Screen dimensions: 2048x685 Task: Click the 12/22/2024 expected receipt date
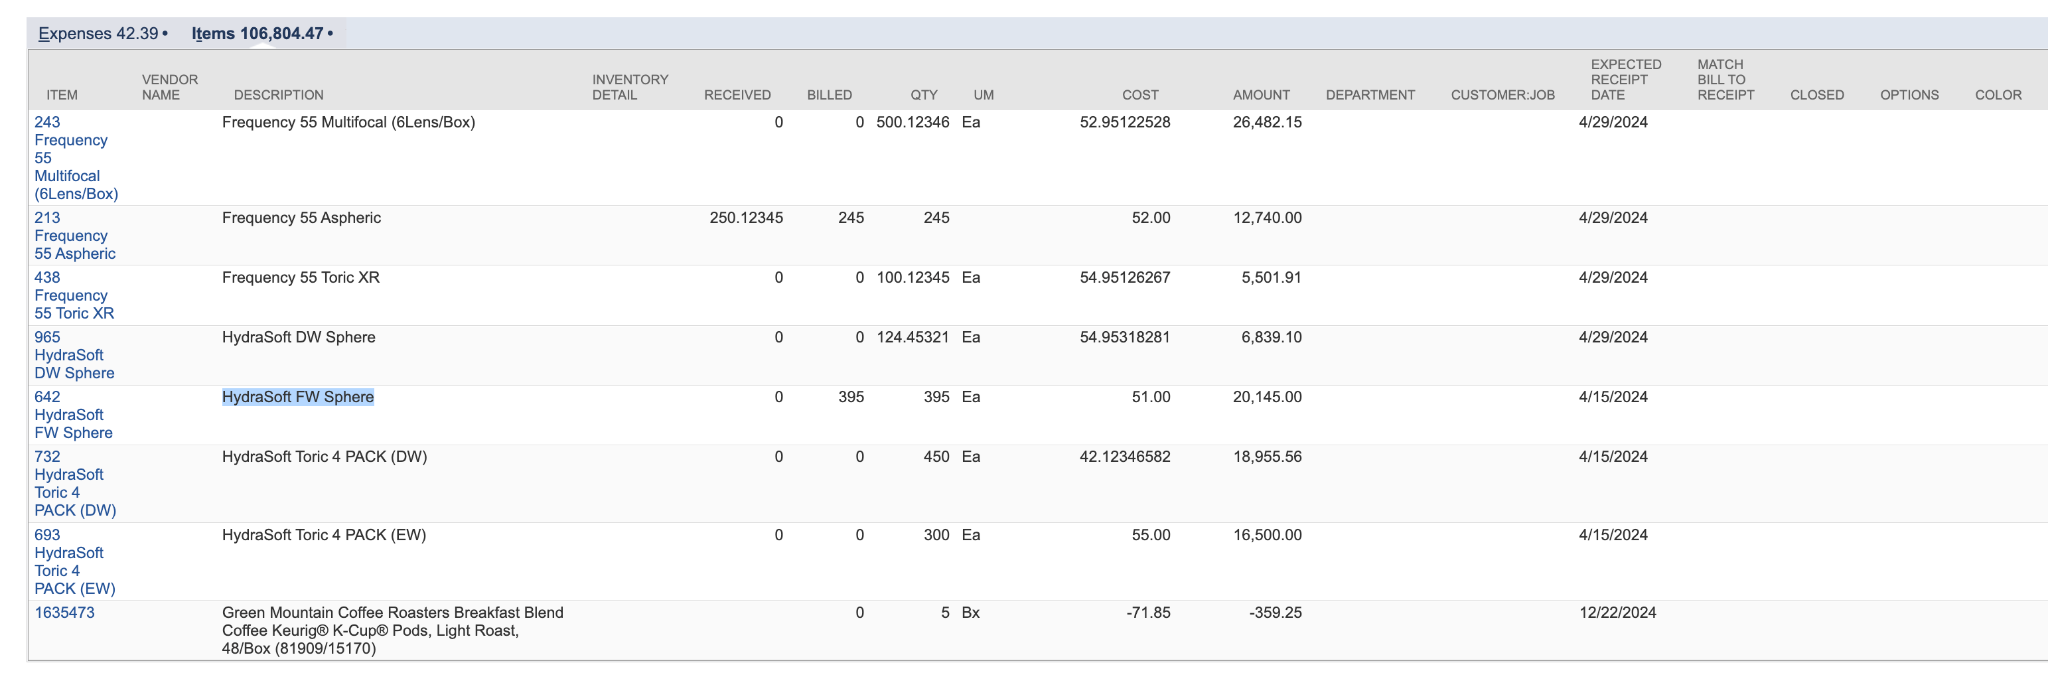click(x=1618, y=613)
